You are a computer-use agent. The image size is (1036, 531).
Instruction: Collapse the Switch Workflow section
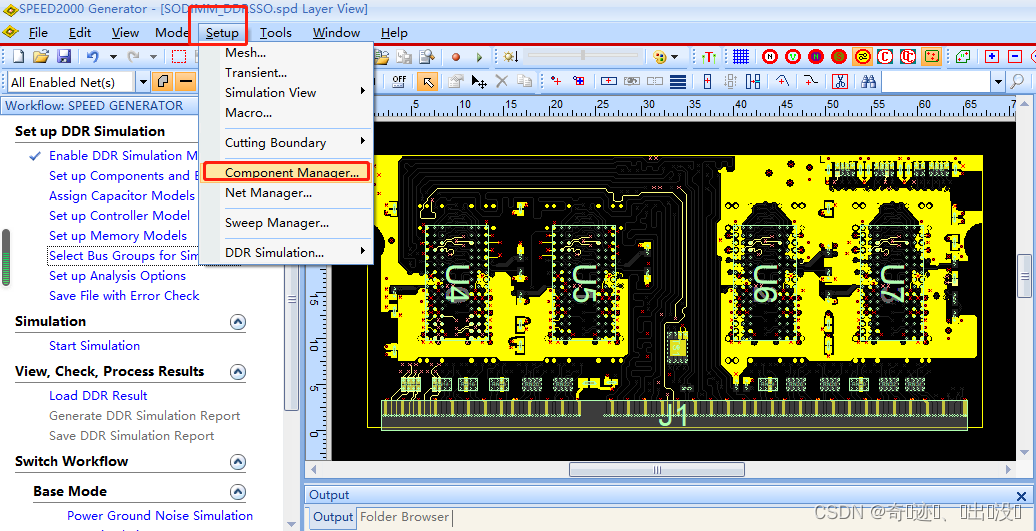(237, 462)
